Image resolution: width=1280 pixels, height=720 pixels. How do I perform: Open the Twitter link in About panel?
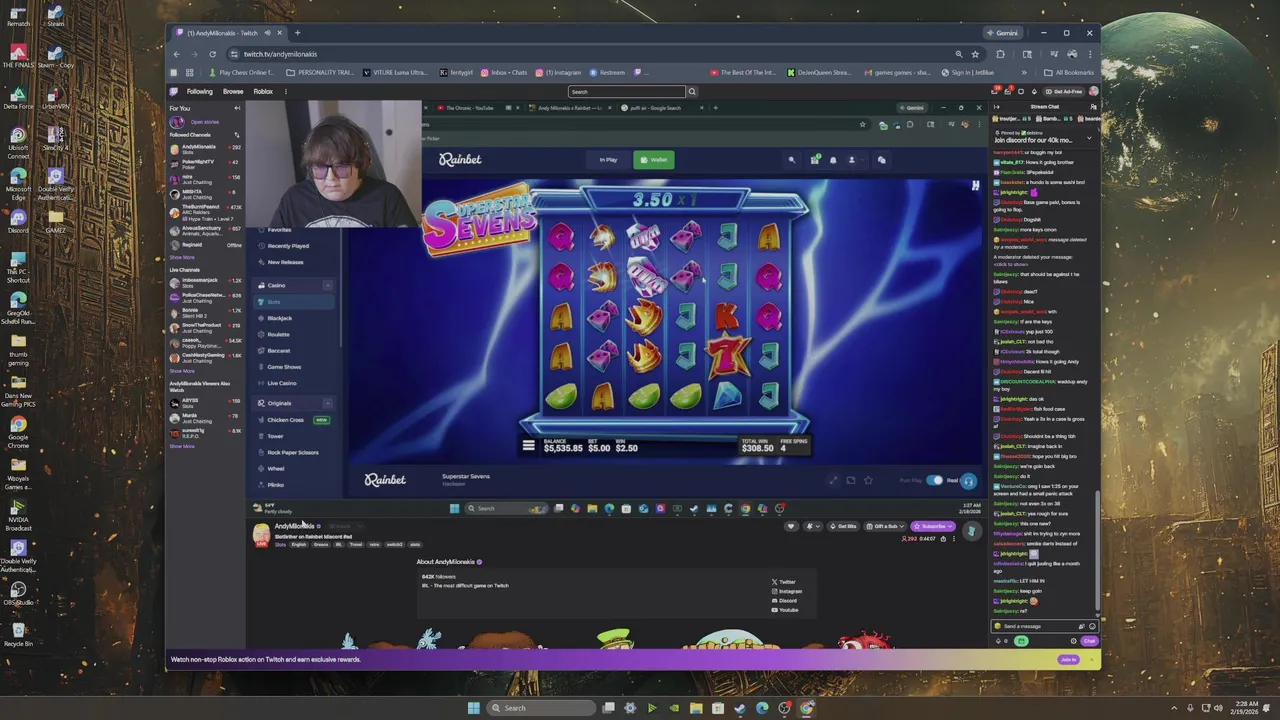[x=784, y=582]
